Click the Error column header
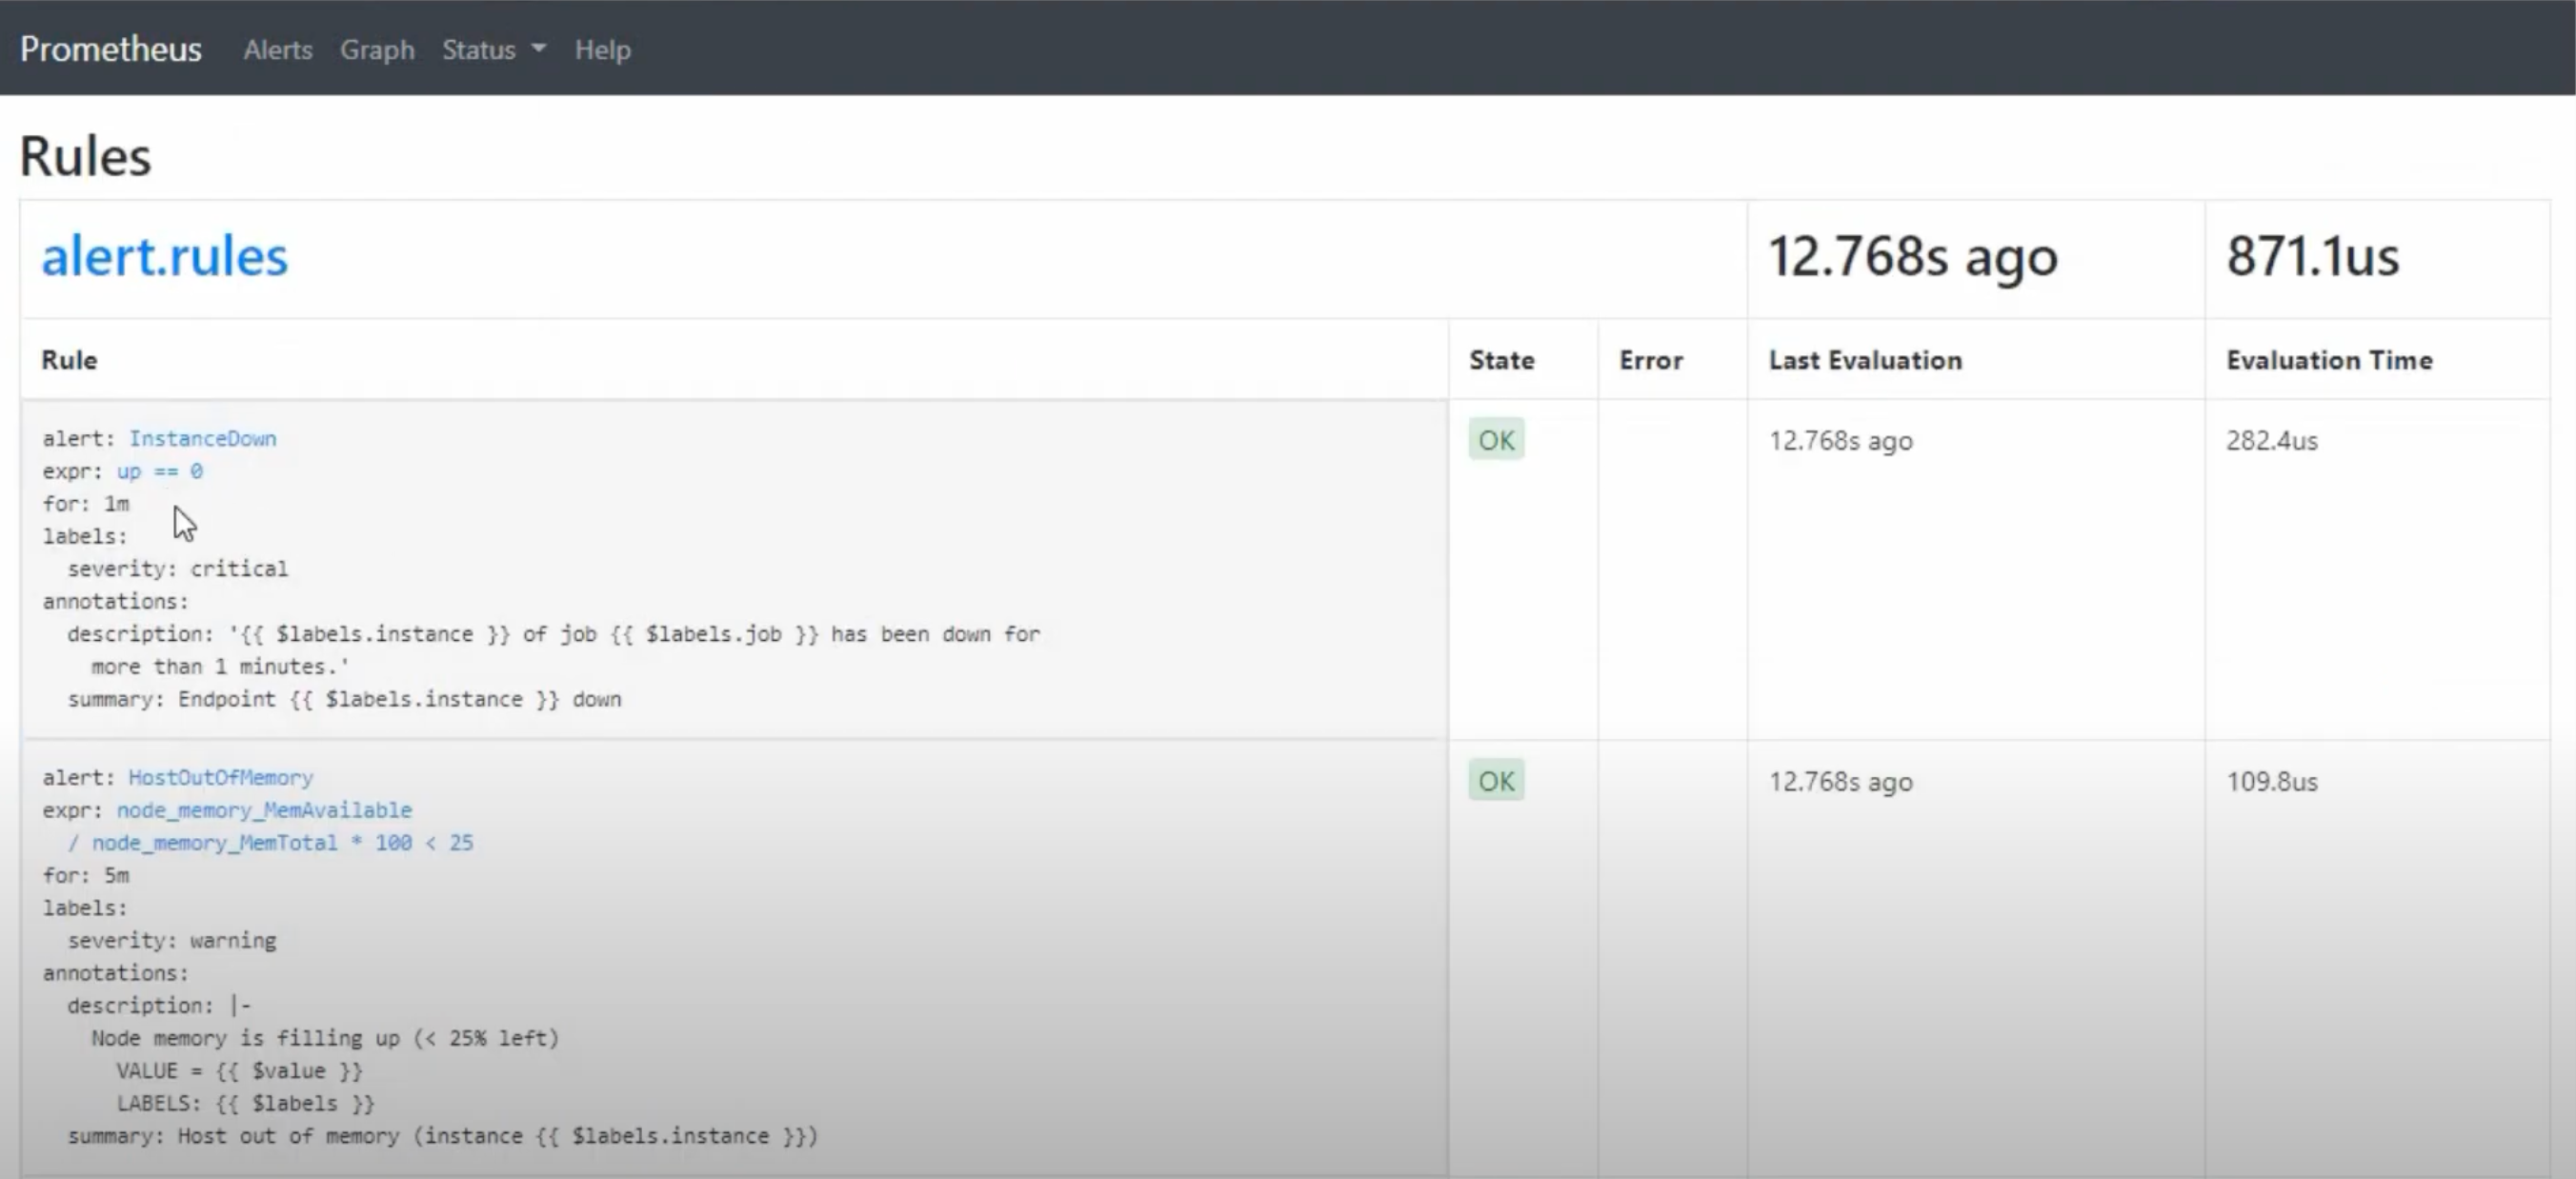2576x1179 pixels. pos(1650,360)
